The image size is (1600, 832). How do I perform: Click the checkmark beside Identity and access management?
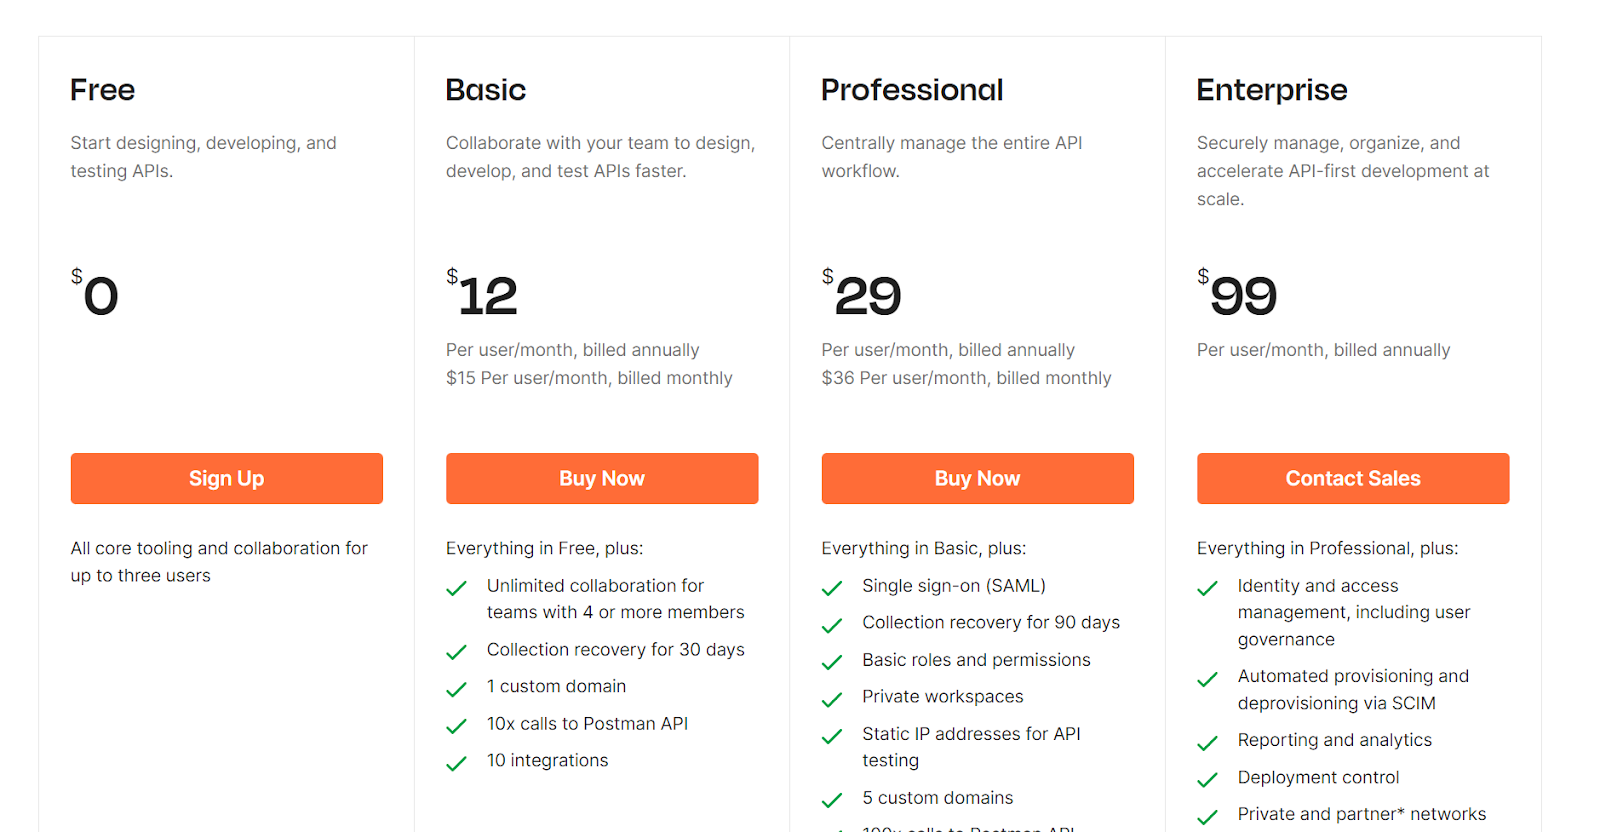tap(1207, 588)
